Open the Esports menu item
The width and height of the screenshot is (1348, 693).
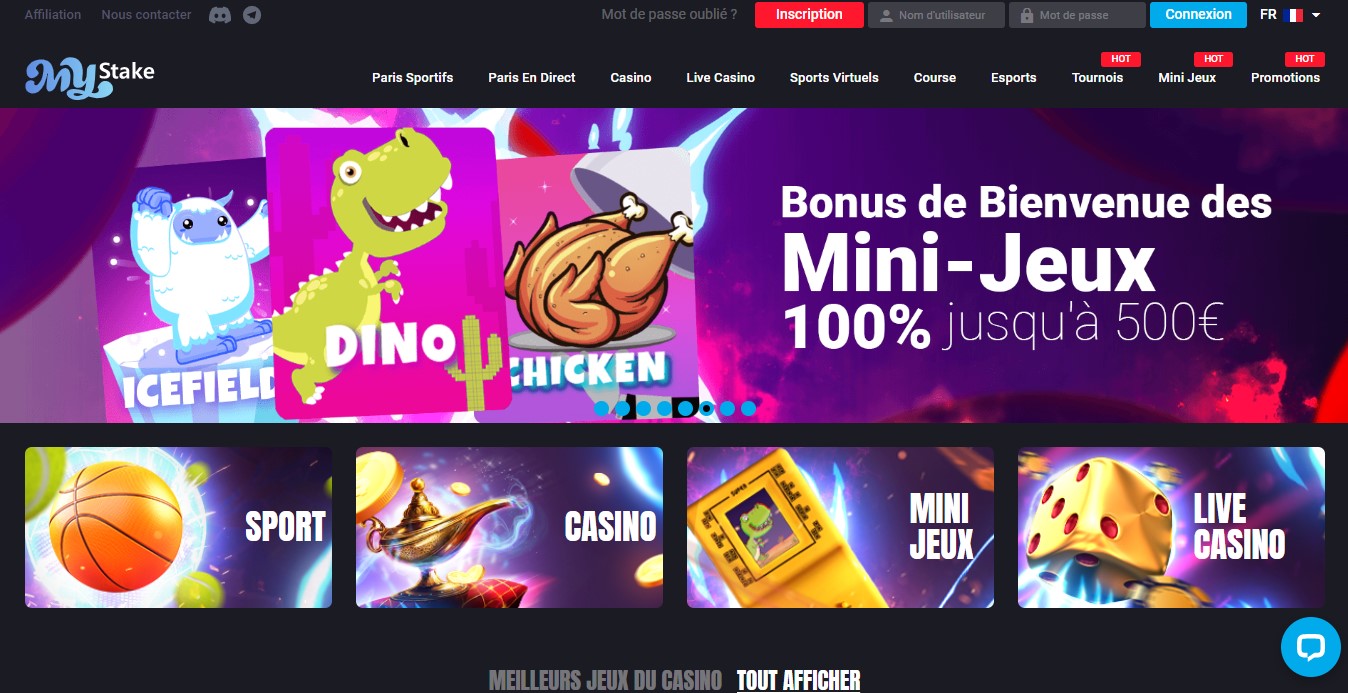tap(1013, 77)
